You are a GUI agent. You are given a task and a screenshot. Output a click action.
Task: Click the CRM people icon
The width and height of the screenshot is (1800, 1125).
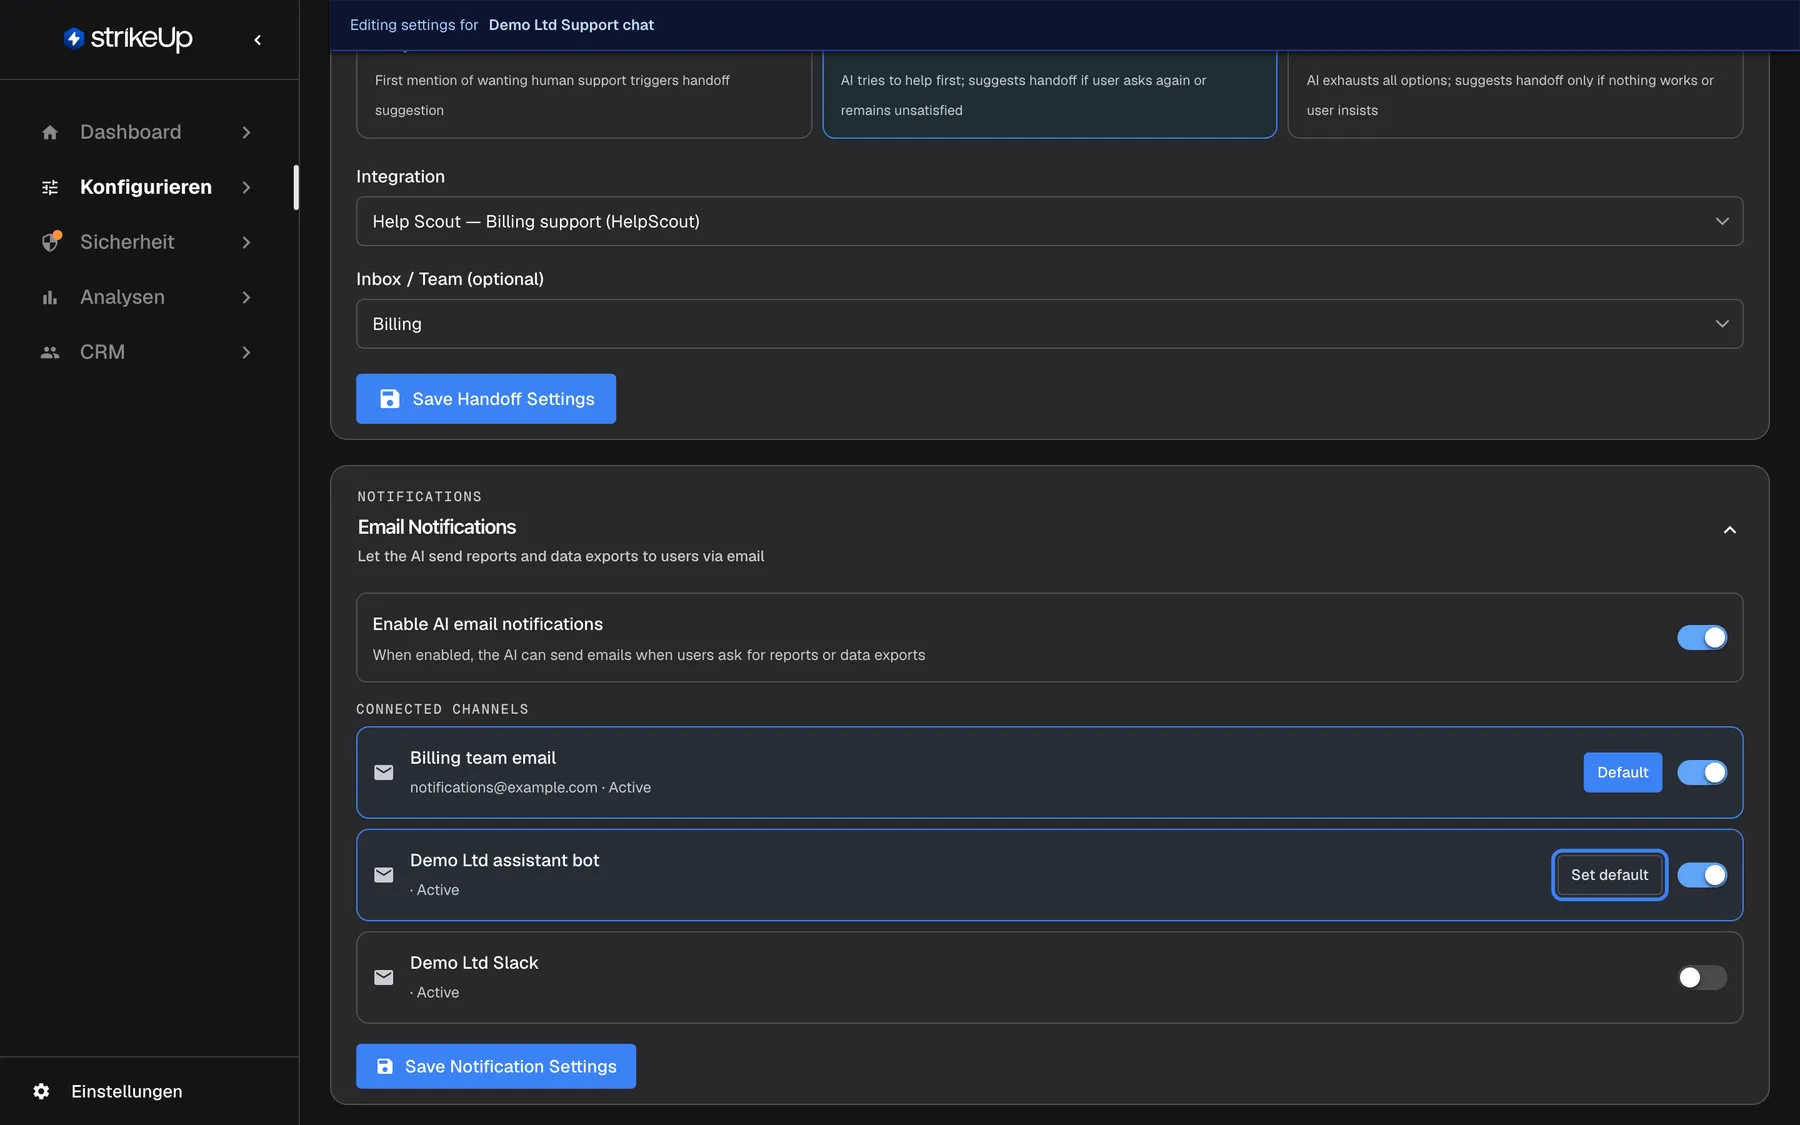pos(50,352)
